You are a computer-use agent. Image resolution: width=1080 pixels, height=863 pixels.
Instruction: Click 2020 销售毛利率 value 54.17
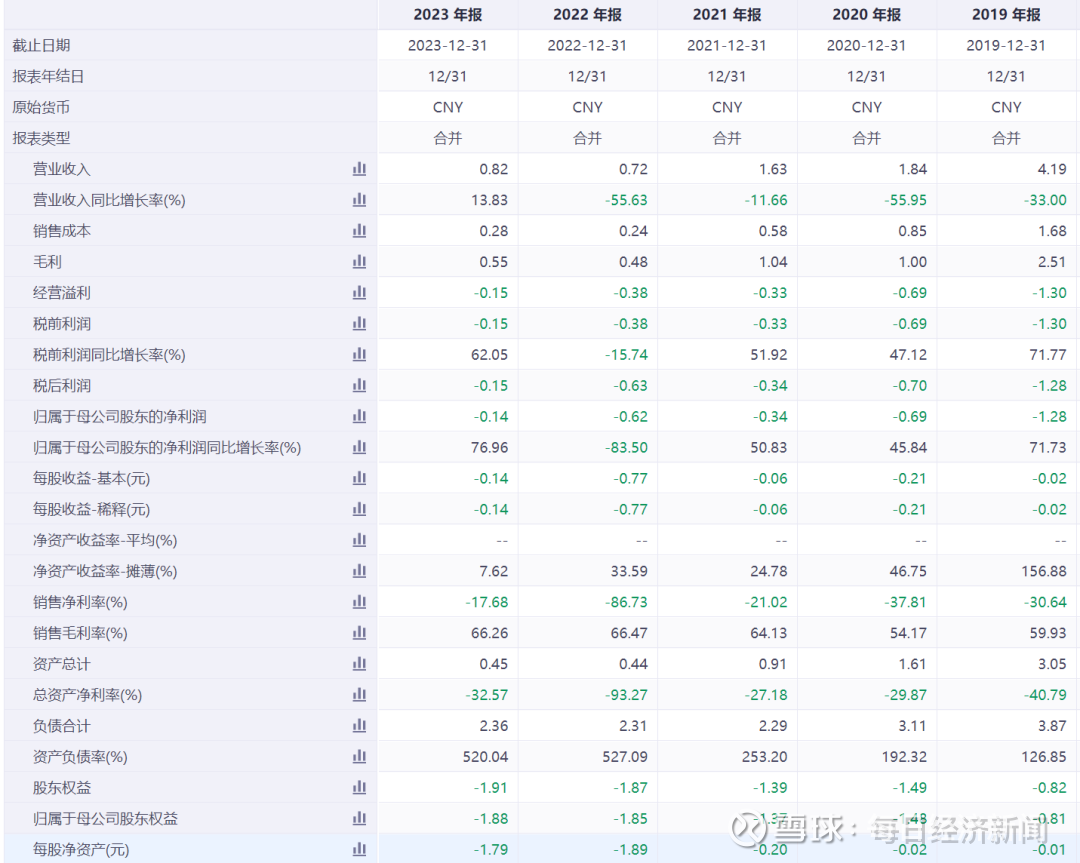pos(908,633)
